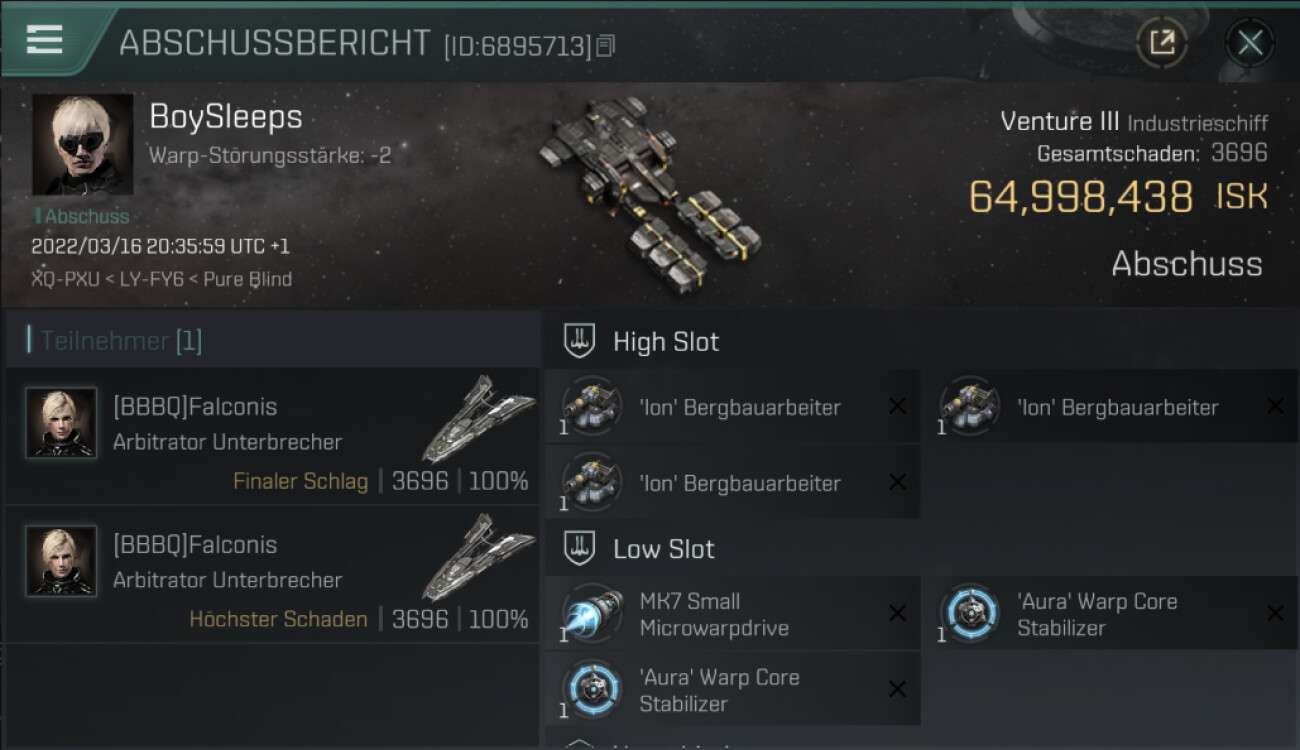The height and width of the screenshot is (750, 1300).
Task: Open BoySleeps character portrait
Action: point(83,144)
